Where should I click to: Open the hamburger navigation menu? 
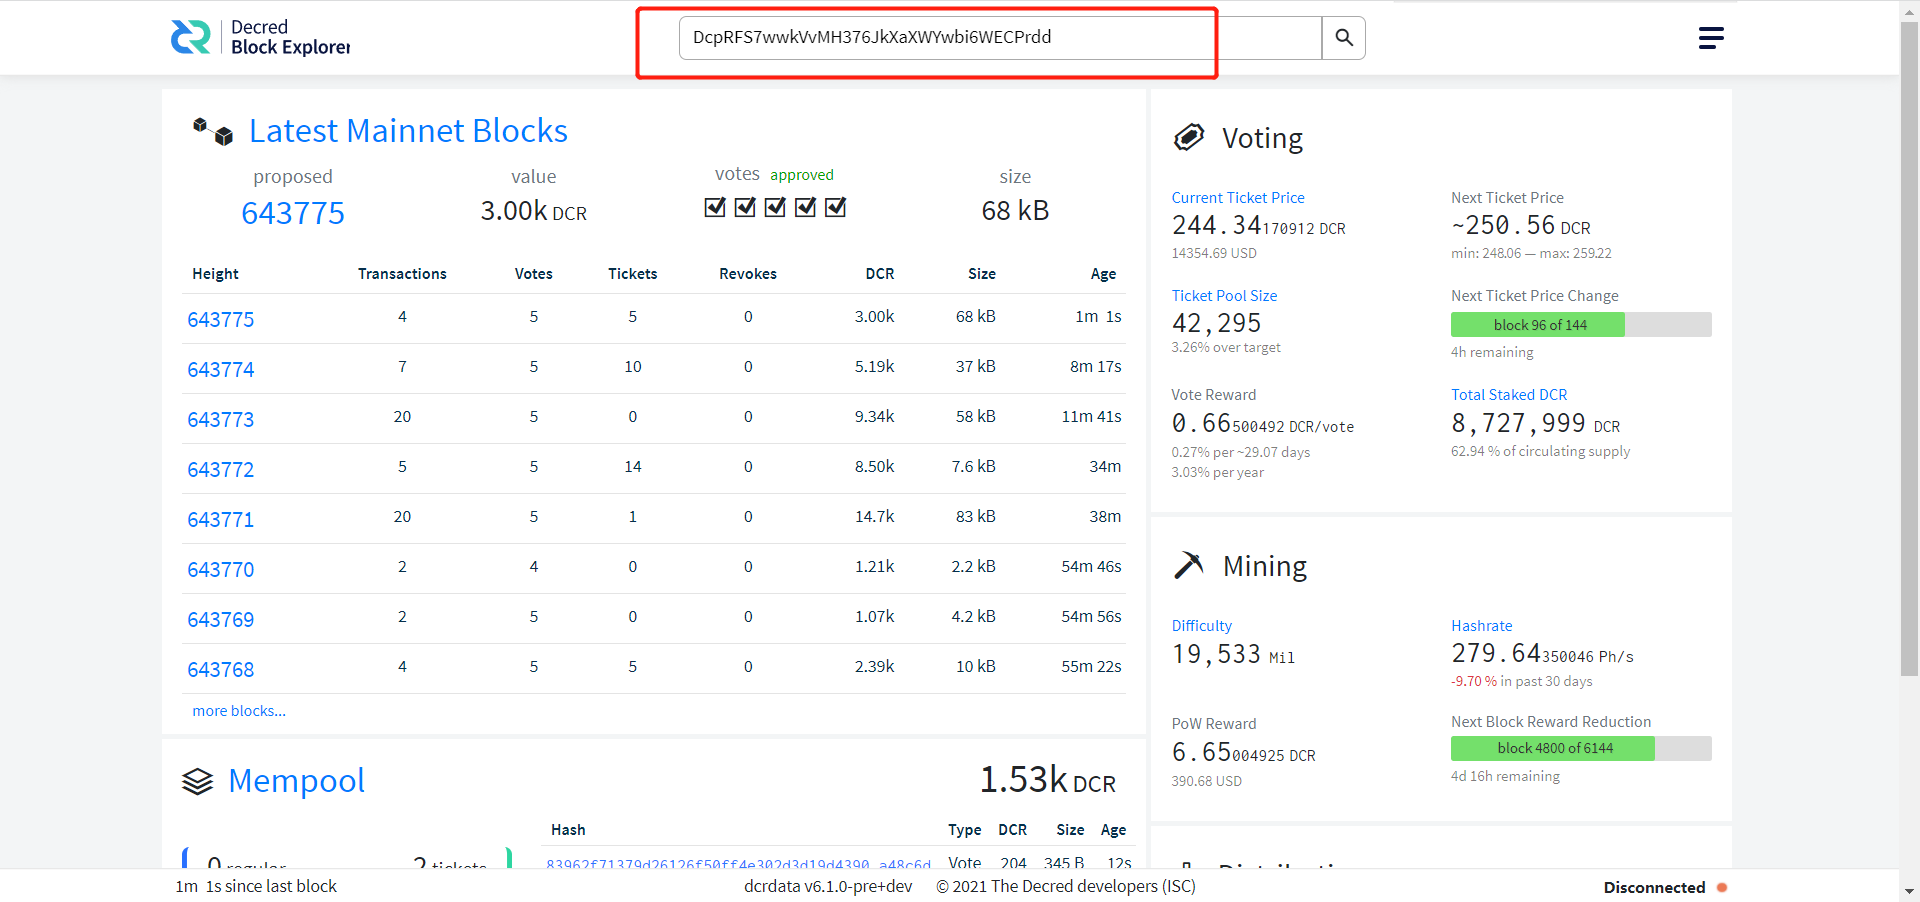(x=1710, y=38)
